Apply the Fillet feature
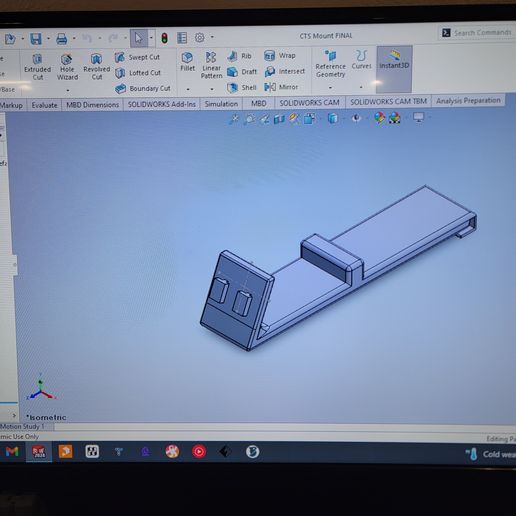The height and width of the screenshot is (516, 516). [187, 62]
